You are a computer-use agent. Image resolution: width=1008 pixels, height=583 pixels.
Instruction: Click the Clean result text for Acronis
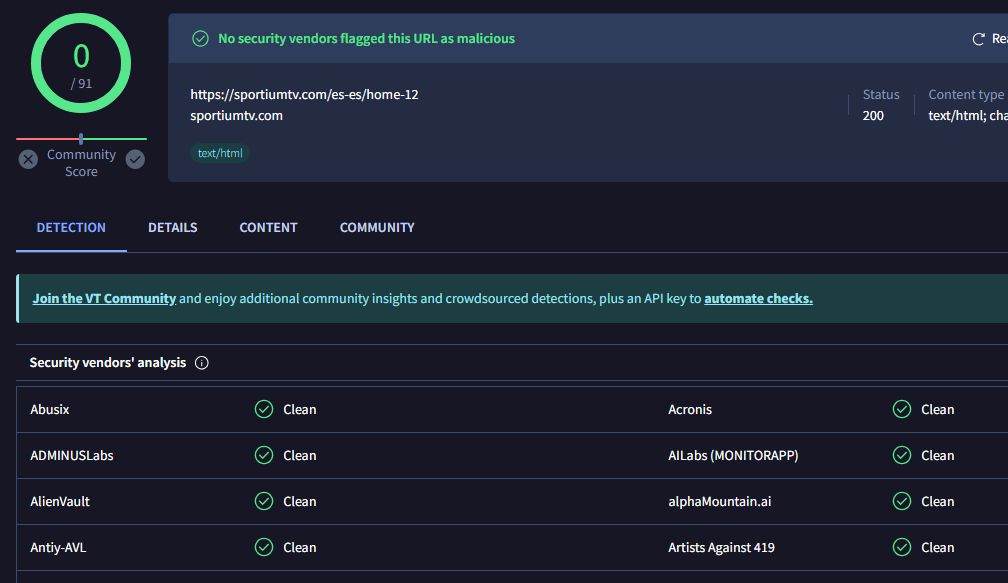click(937, 409)
